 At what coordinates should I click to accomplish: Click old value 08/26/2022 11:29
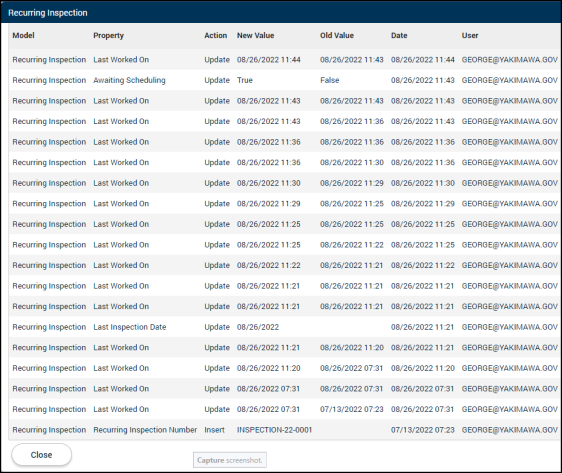coord(352,183)
